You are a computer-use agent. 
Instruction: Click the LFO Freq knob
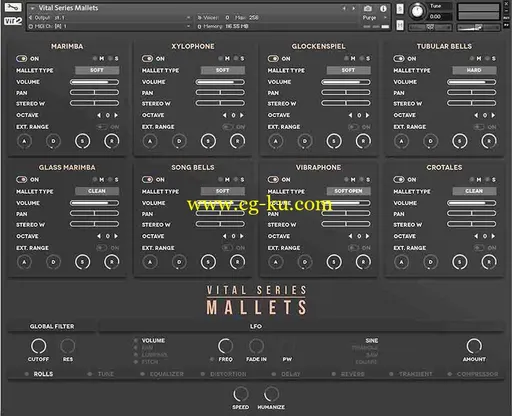(225, 346)
